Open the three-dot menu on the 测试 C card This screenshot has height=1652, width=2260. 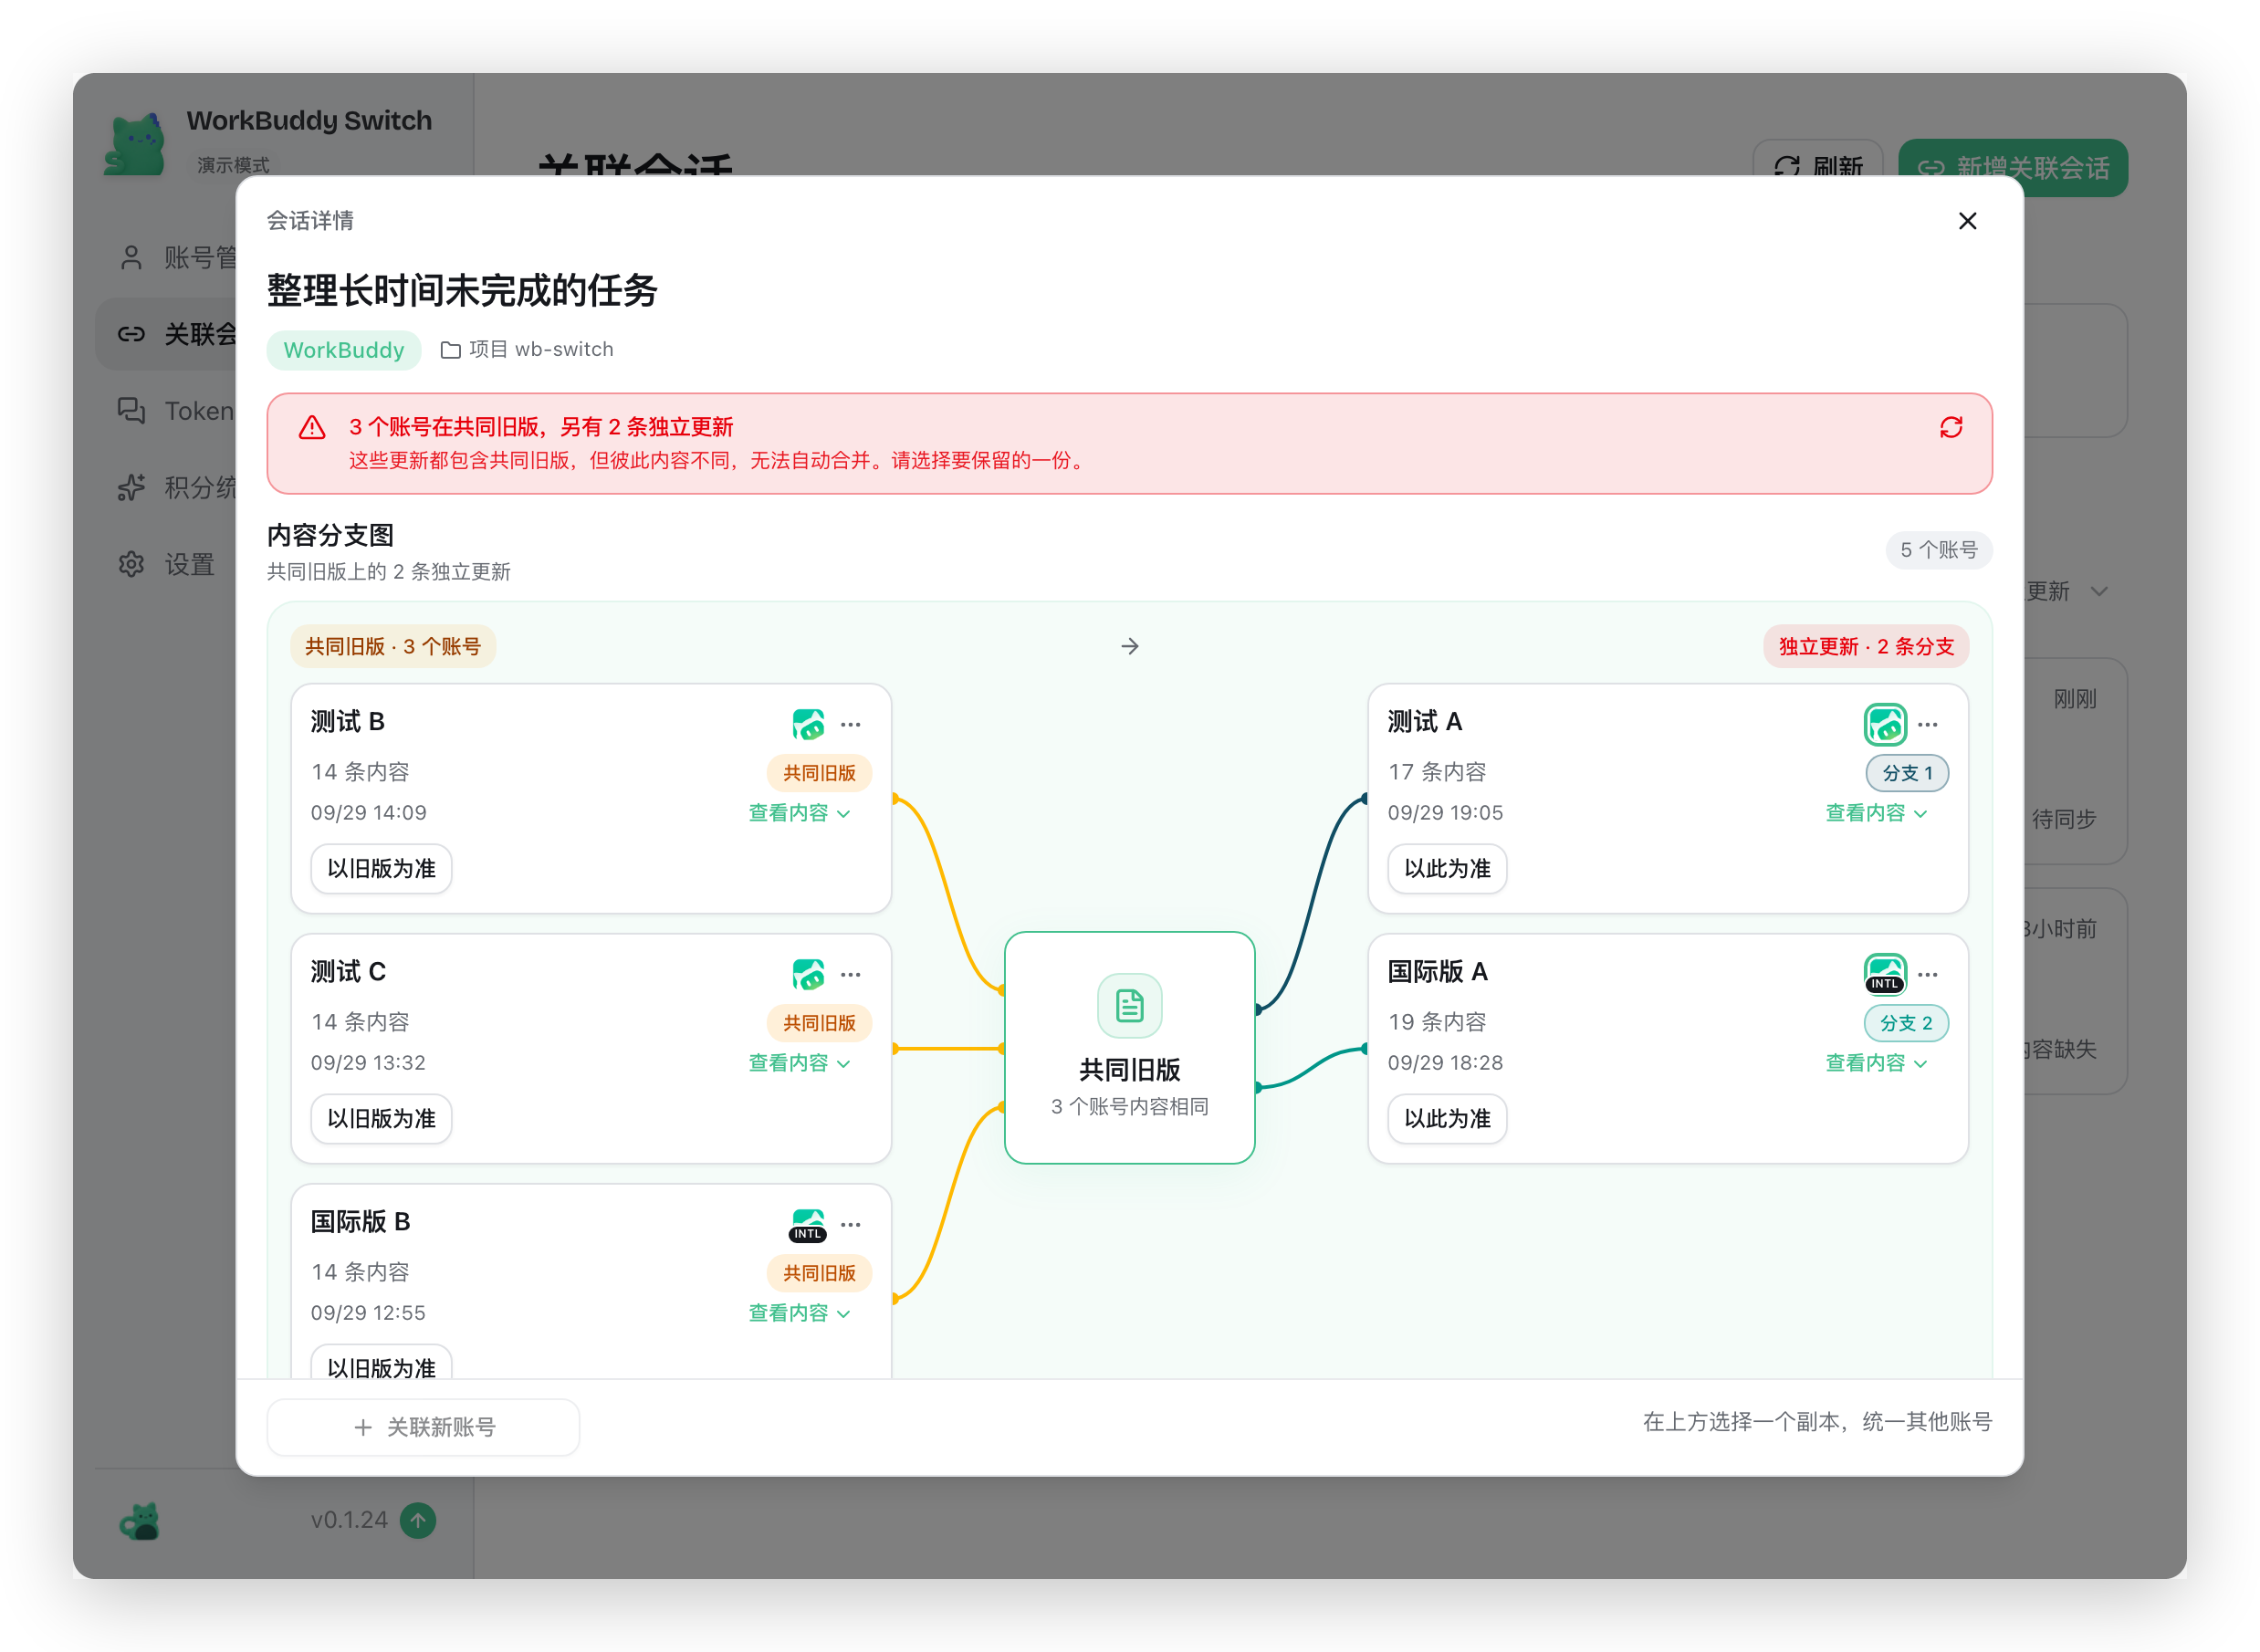(850, 974)
